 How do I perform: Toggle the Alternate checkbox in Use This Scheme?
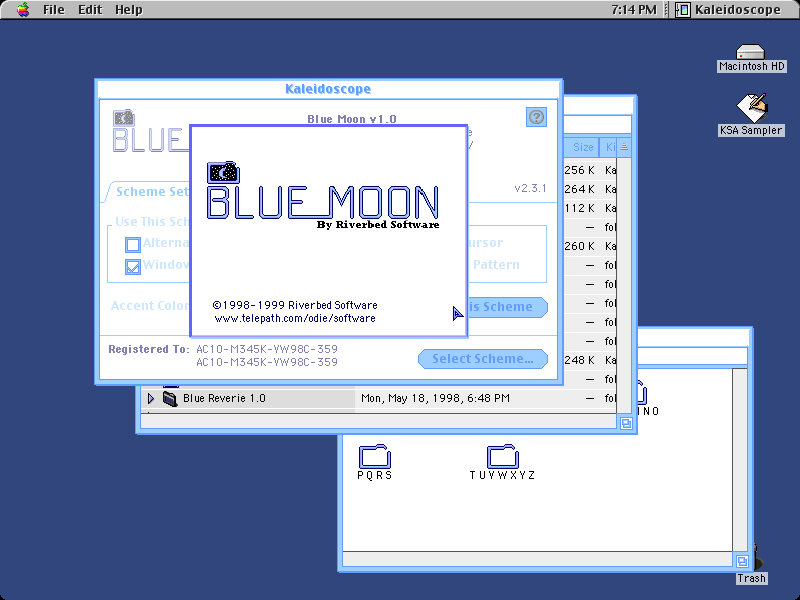(x=133, y=244)
